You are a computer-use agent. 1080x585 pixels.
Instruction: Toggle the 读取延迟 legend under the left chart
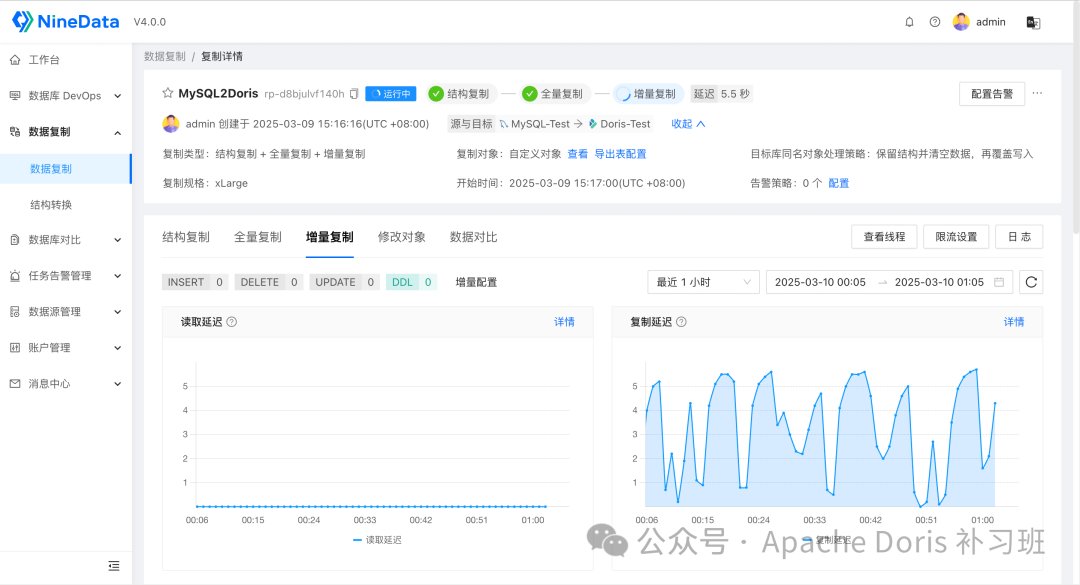(x=377, y=539)
